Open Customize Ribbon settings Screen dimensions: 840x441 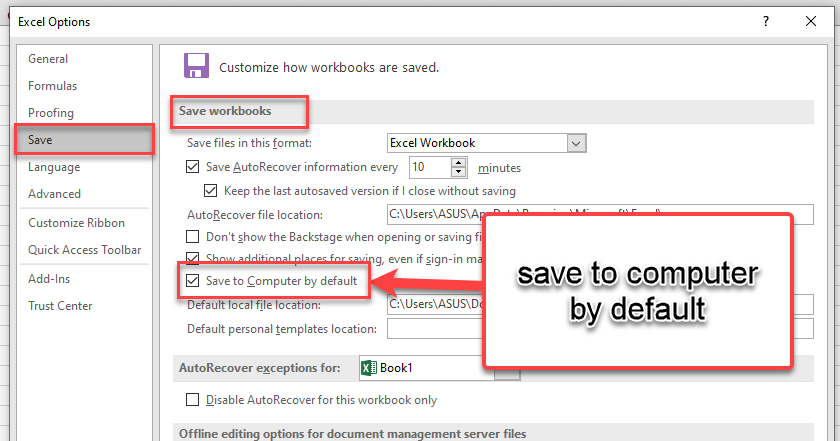pos(77,223)
